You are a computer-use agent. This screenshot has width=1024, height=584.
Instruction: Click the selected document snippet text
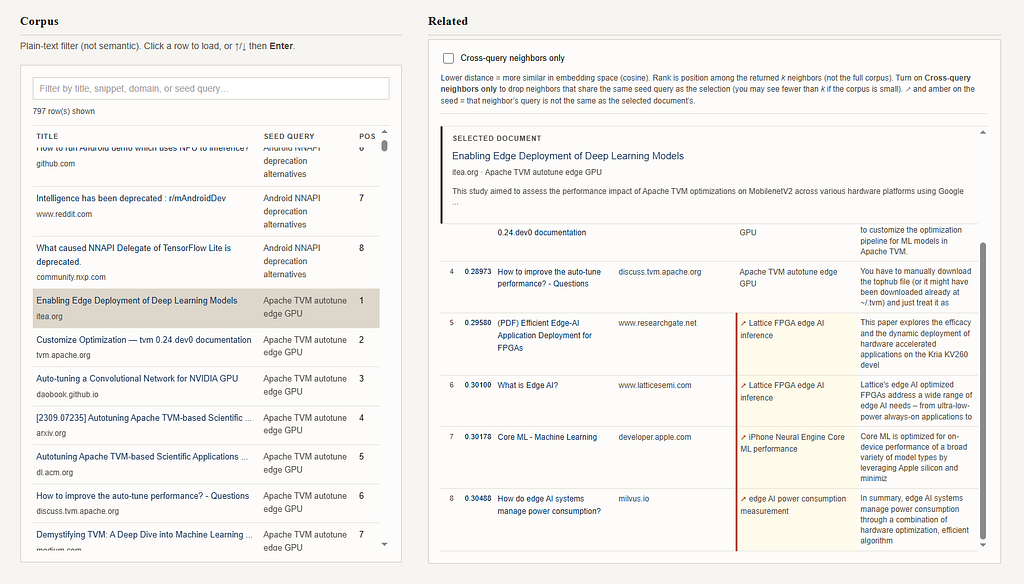click(708, 197)
